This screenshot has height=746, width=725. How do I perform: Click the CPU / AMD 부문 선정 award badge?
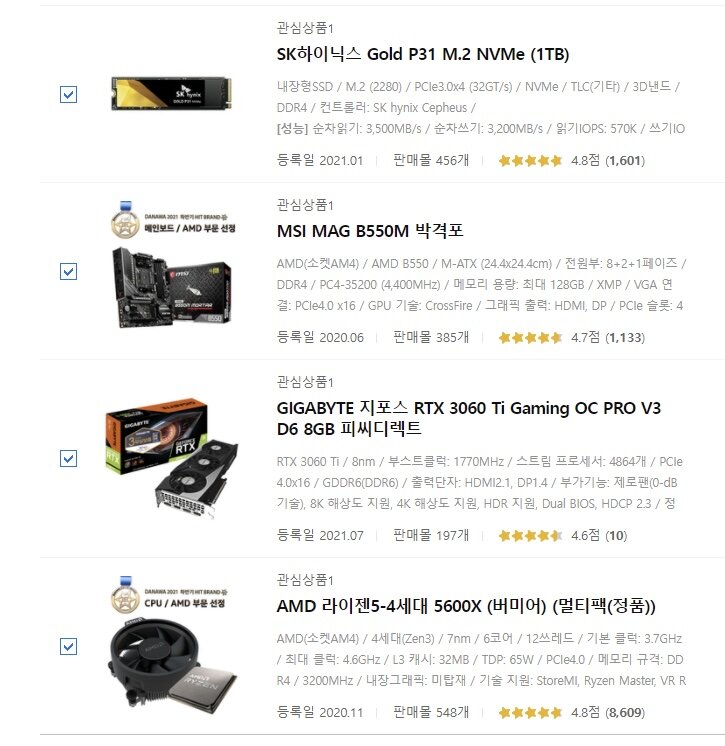[169, 599]
